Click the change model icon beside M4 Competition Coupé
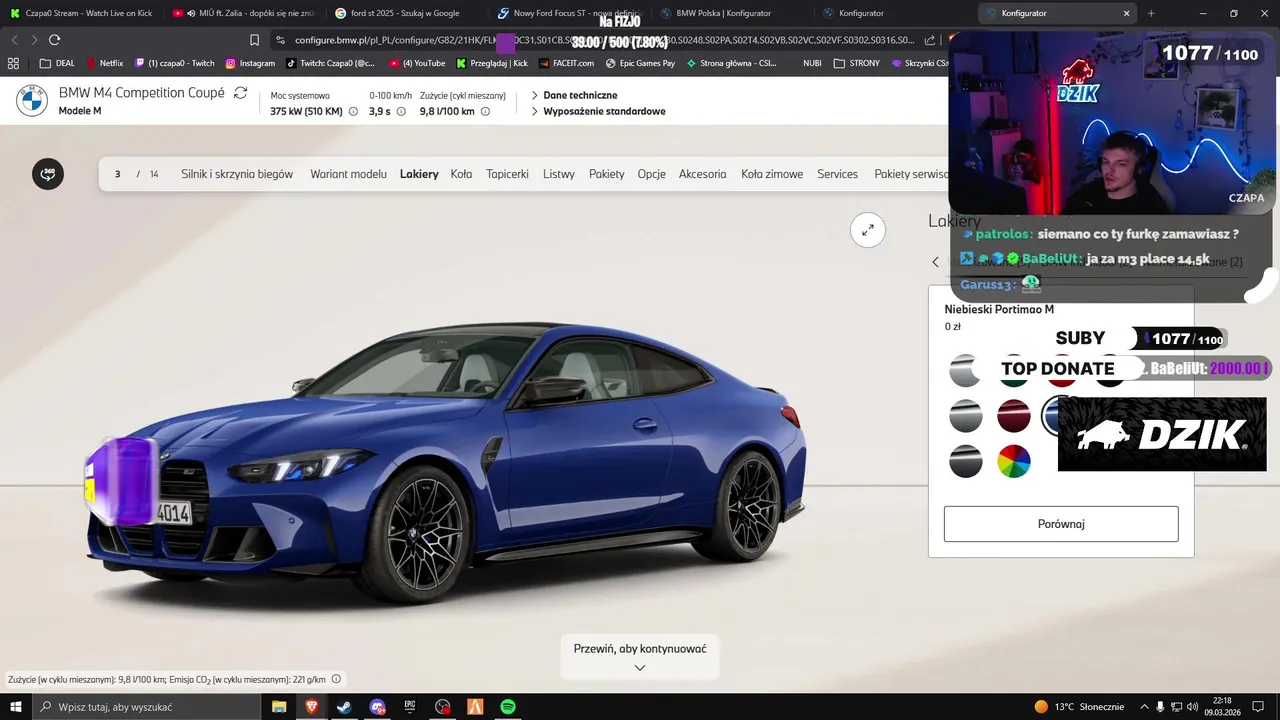This screenshot has width=1280, height=720. click(240, 93)
